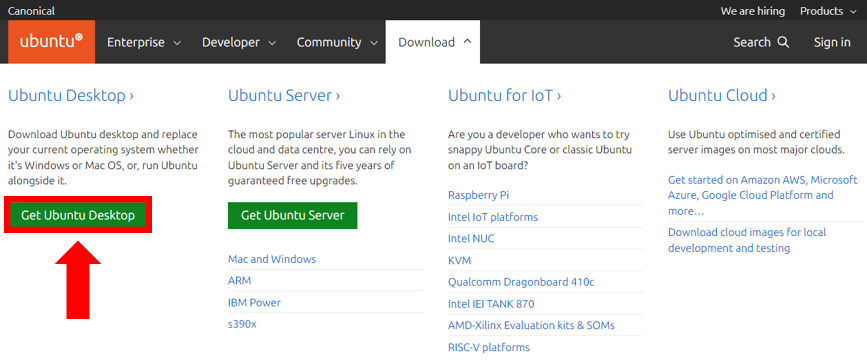Select the Mac and Windows link
Image resolution: width=867 pixels, height=363 pixels.
(x=272, y=259)
